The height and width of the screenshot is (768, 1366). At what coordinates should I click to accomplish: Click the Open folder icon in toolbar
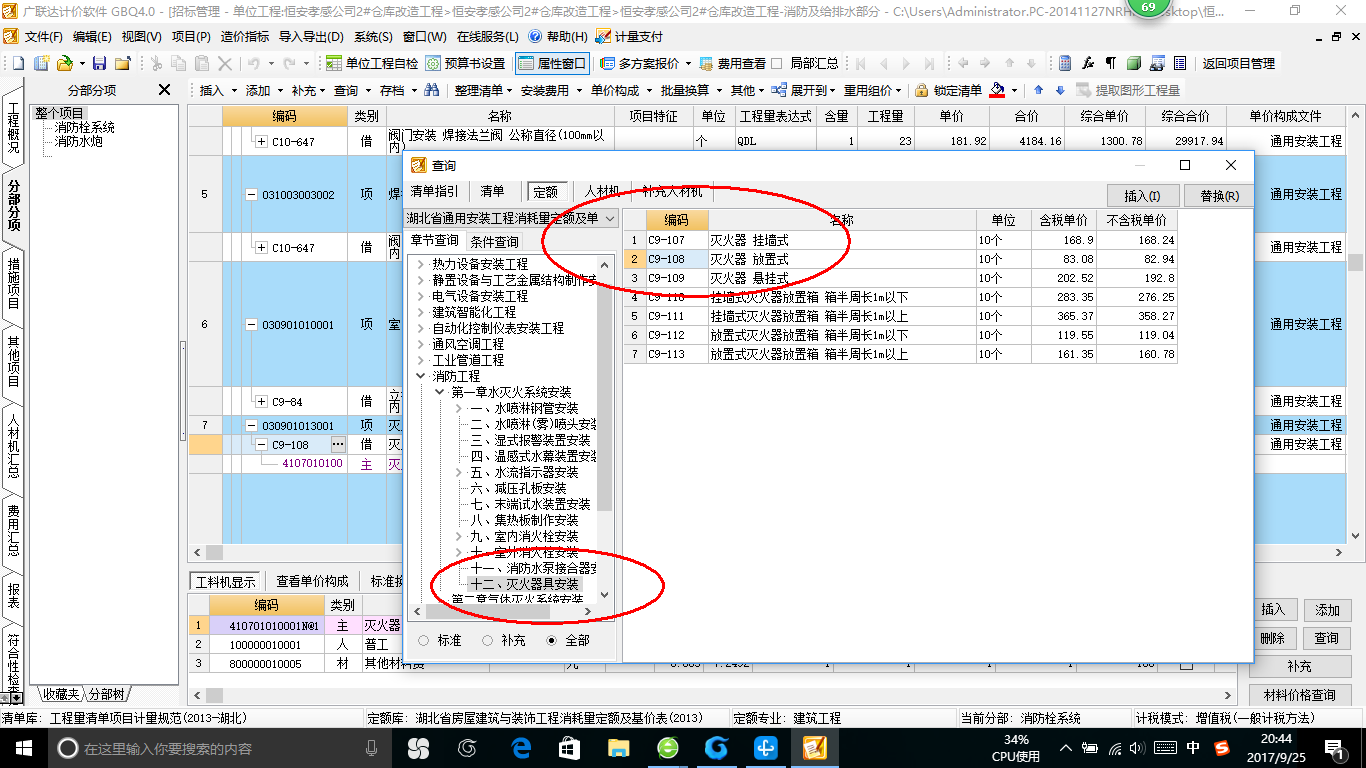point(65,63)
